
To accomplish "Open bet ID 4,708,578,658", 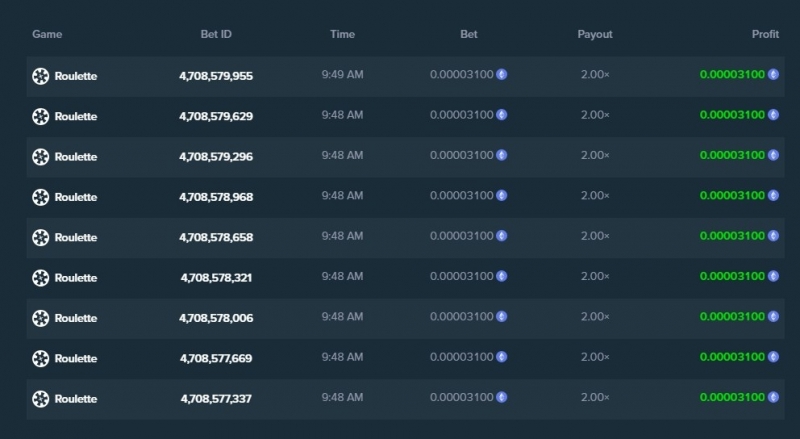I will (x=216, y=237).
